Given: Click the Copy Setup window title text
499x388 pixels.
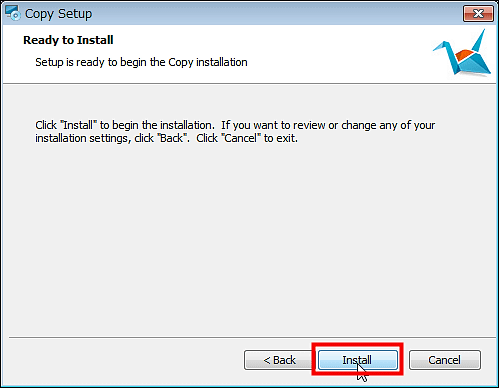Looking at the screenshot, I should (58, 14).
